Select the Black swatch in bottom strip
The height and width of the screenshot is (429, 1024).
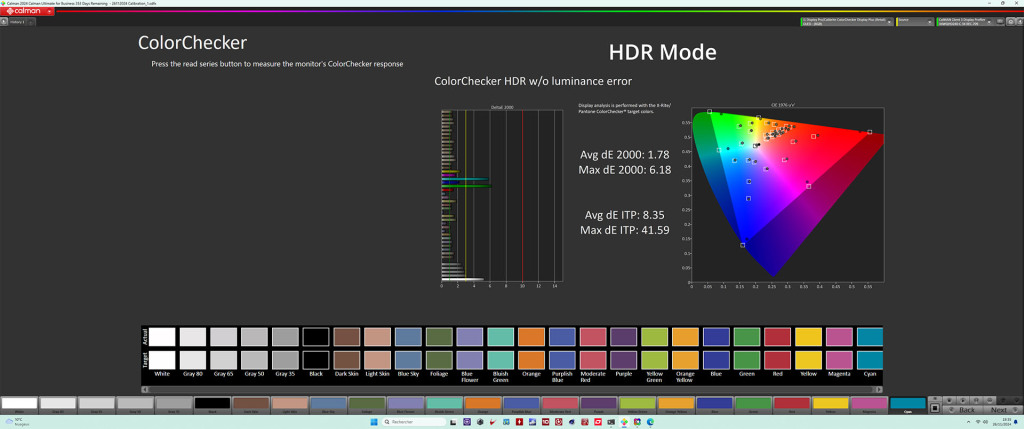click(x=212, y=404)
